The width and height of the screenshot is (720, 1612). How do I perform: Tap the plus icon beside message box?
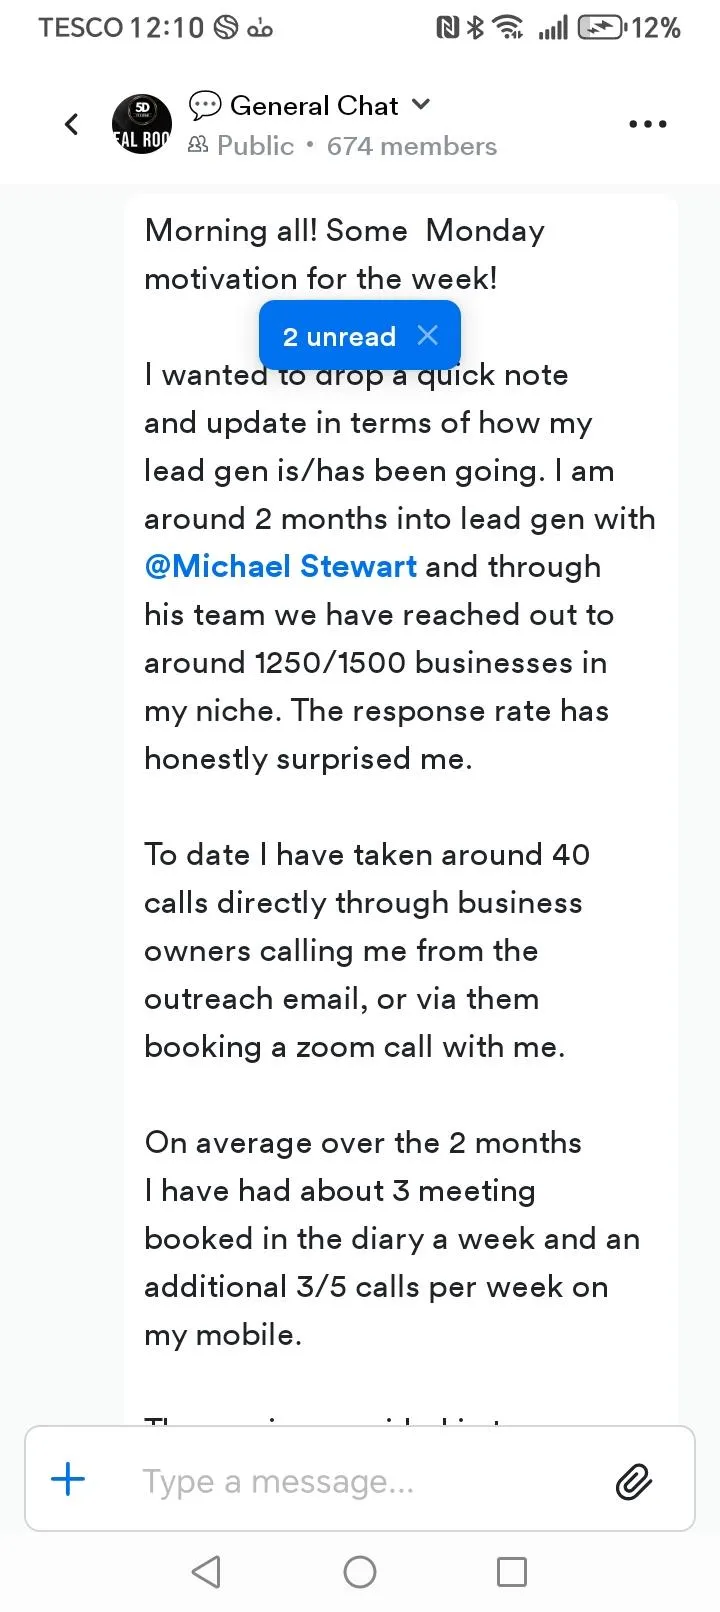point(68,1479)
